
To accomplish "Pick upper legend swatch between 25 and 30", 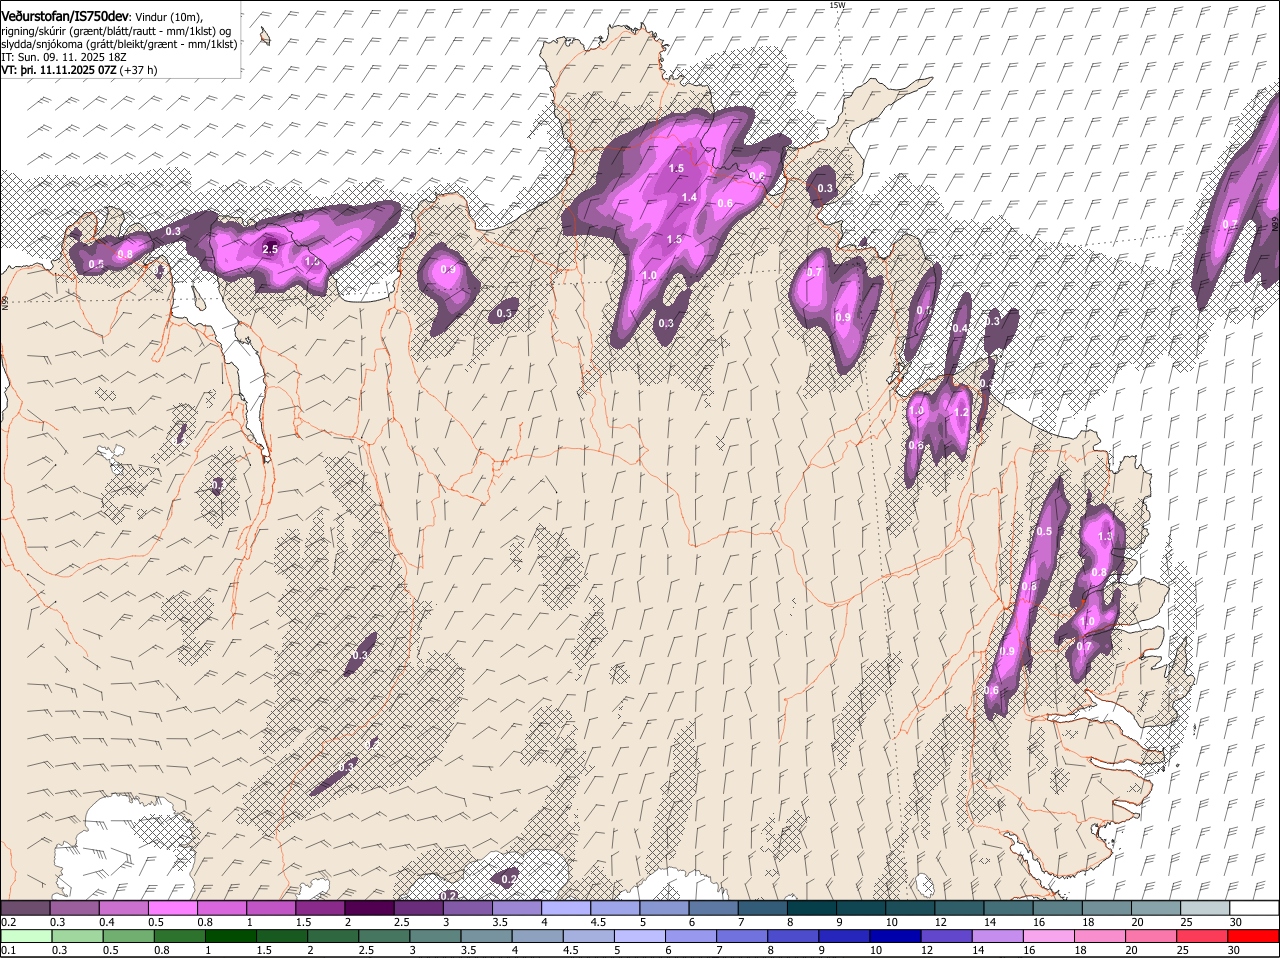I will [1205, 908].
